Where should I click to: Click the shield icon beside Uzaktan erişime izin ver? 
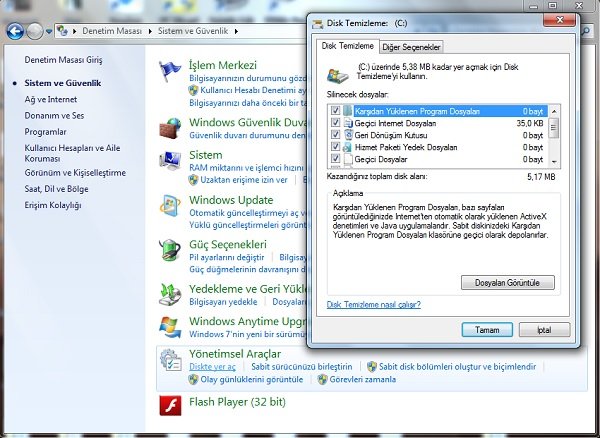coord(194,179)
